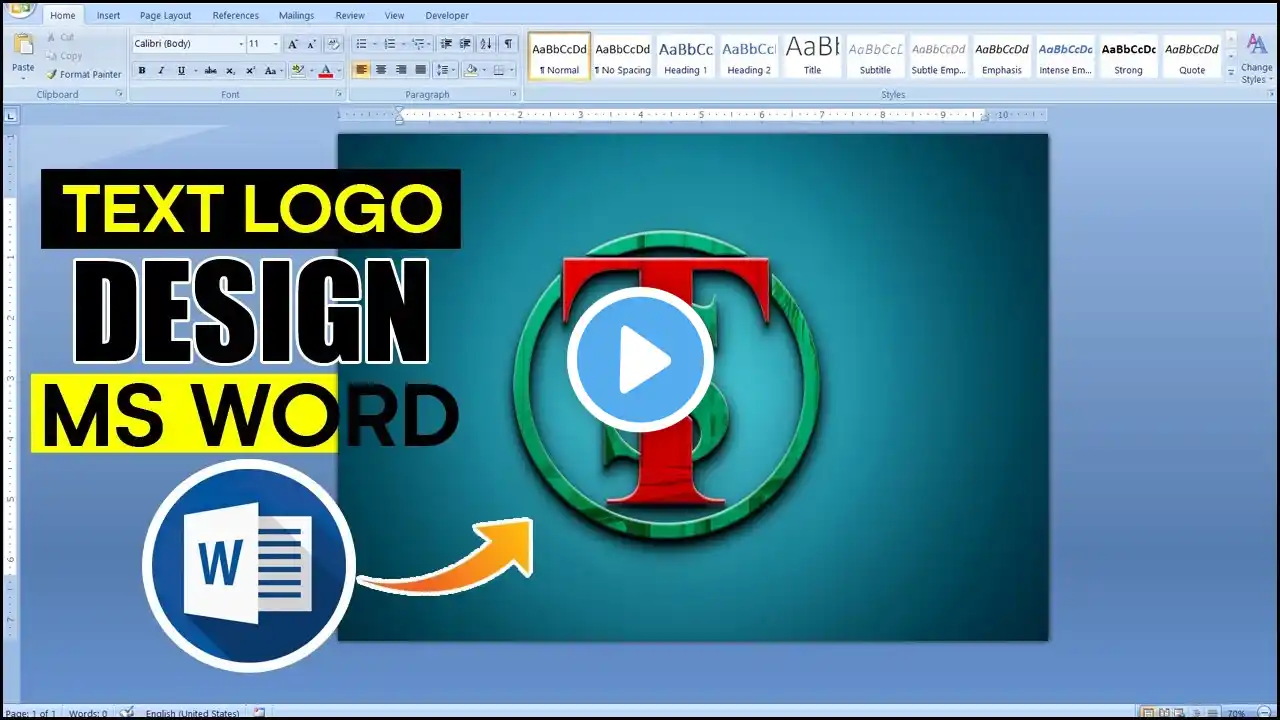Expand the Styles gallery More arrow
This screenshot has width=1280, height=720.
[x=1231, y=72]
